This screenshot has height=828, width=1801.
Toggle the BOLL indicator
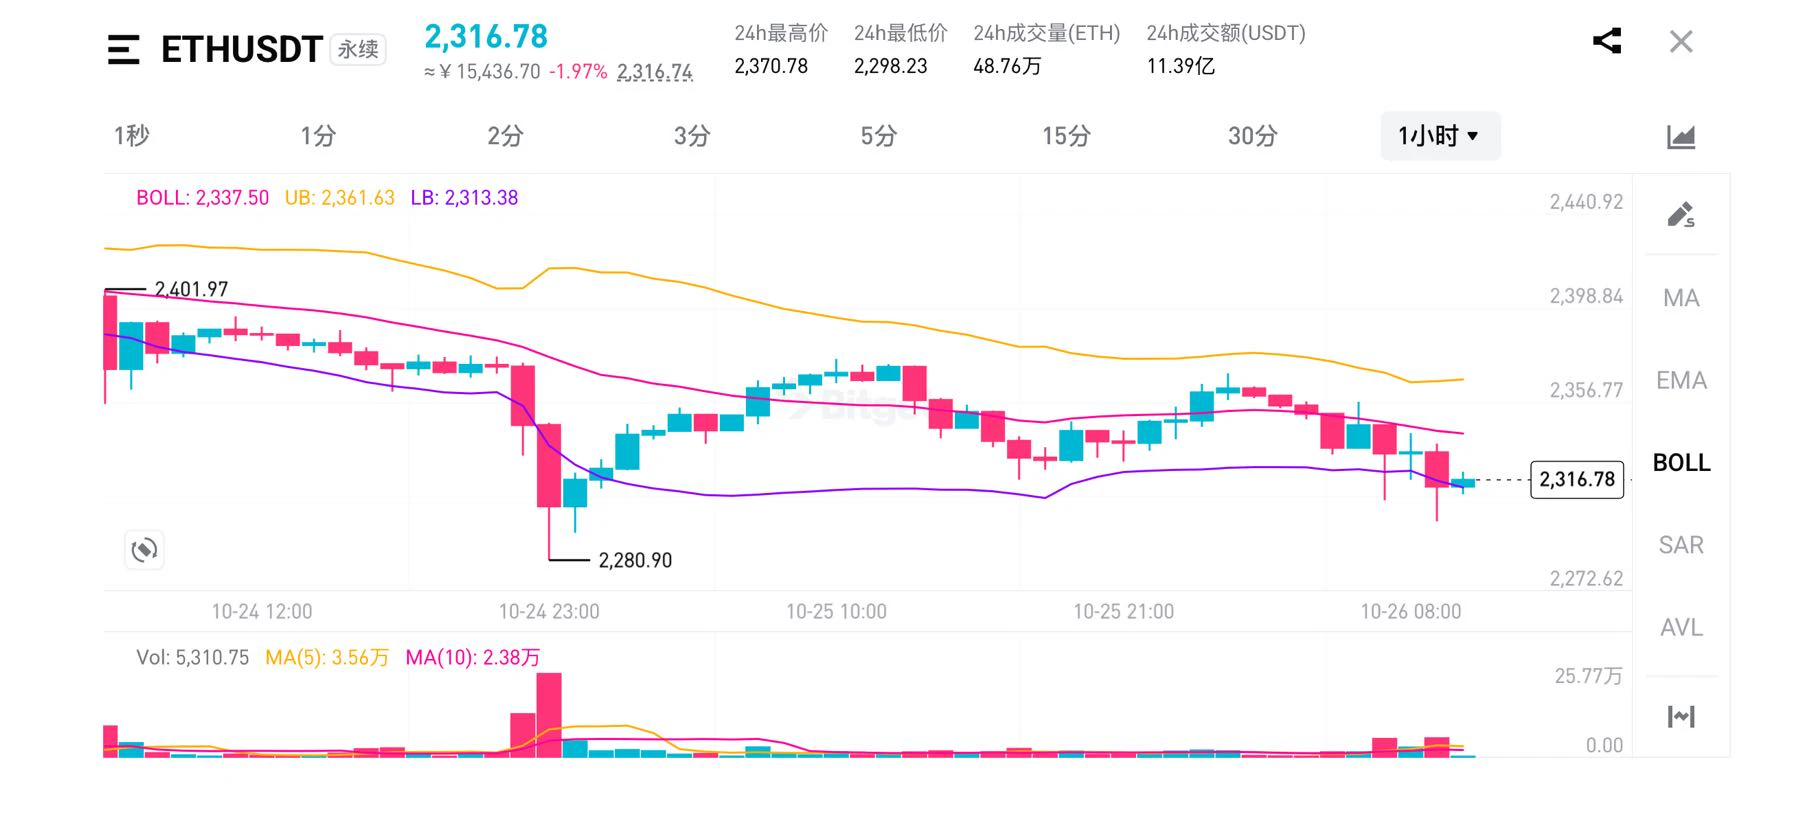tap(1681, 462)
